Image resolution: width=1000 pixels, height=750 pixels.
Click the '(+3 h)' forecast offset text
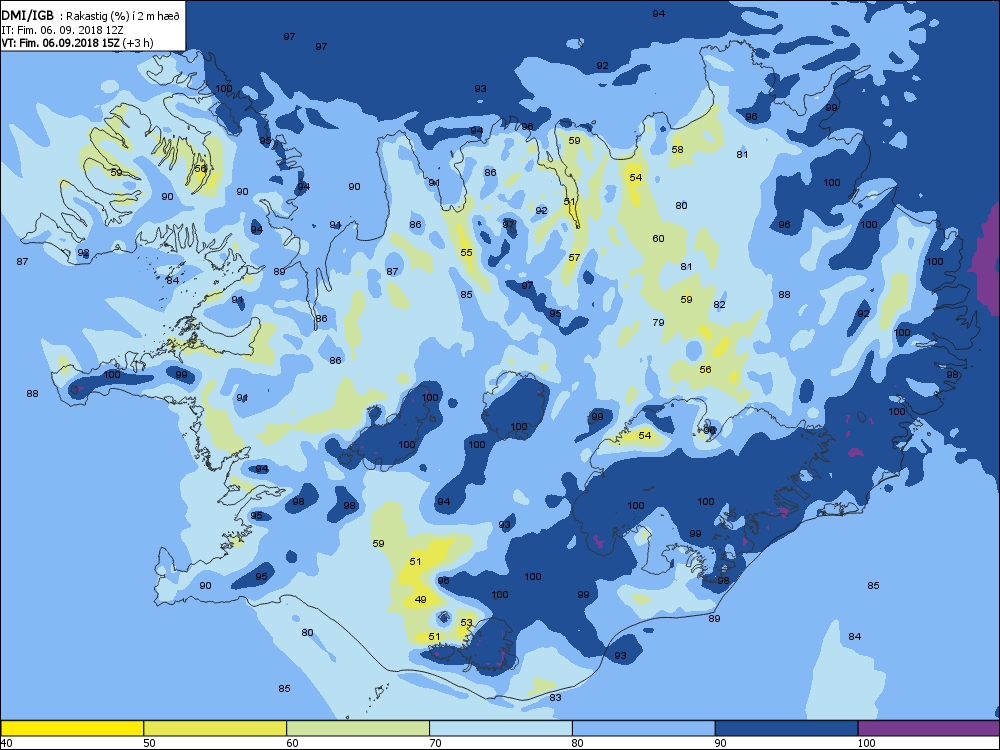click(137, 43)
